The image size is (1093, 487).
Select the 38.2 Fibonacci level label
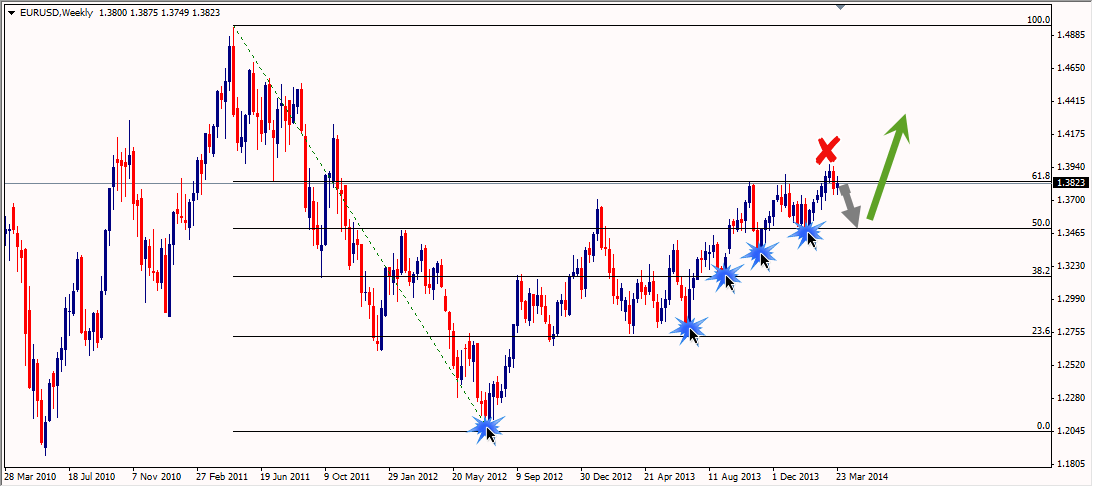[1040, 271]
